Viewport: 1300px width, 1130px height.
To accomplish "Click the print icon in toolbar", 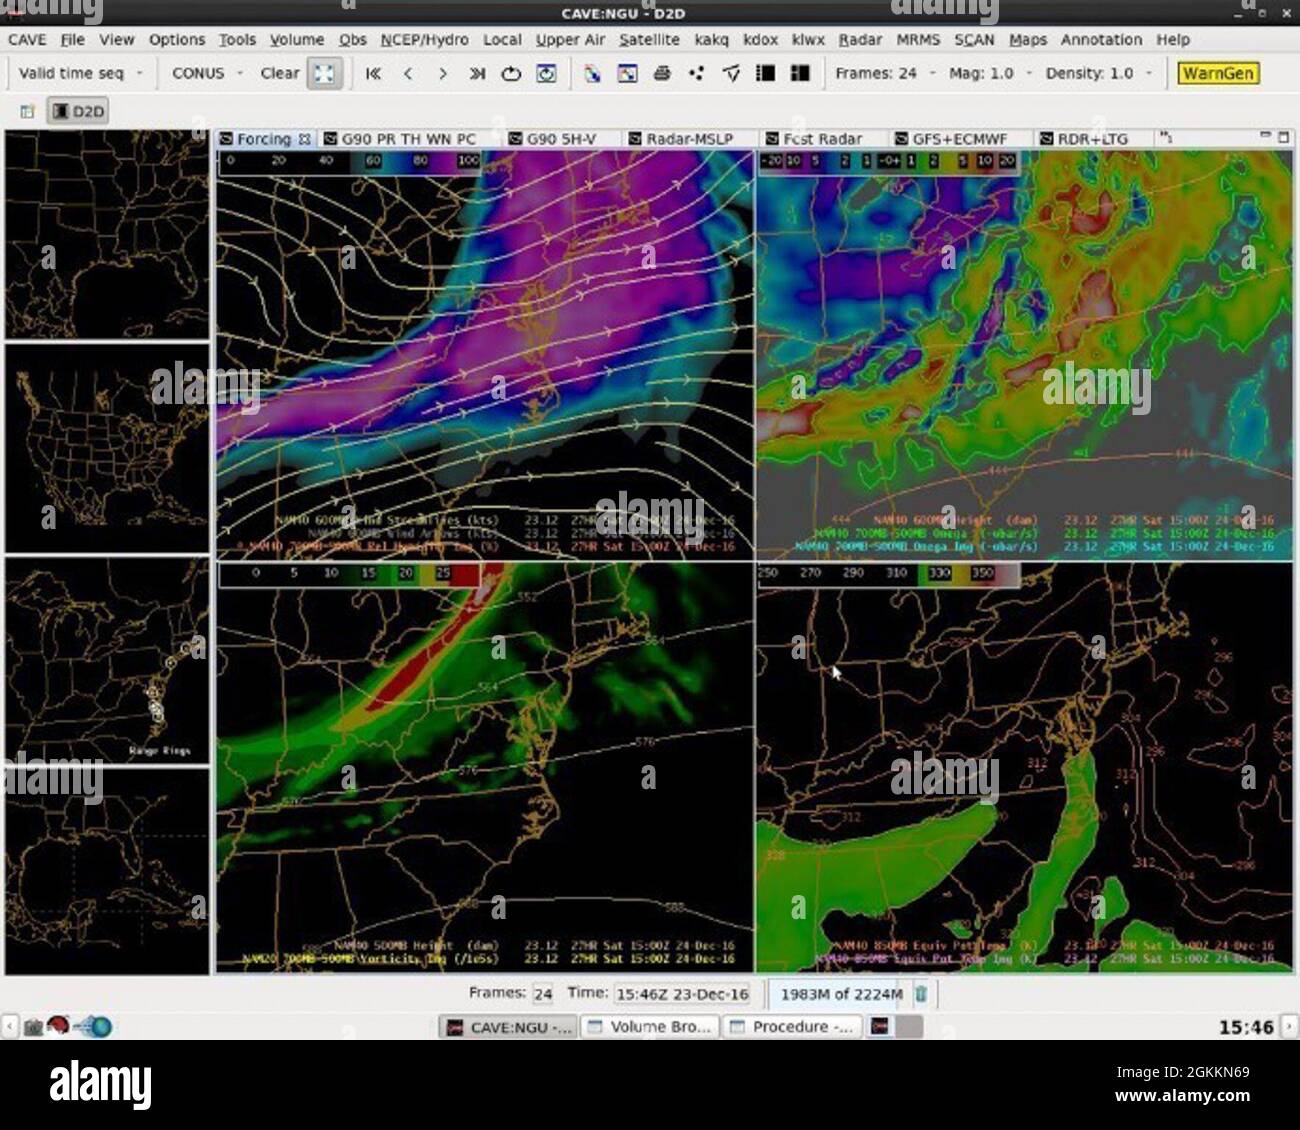I will click(x=662, y=73).
